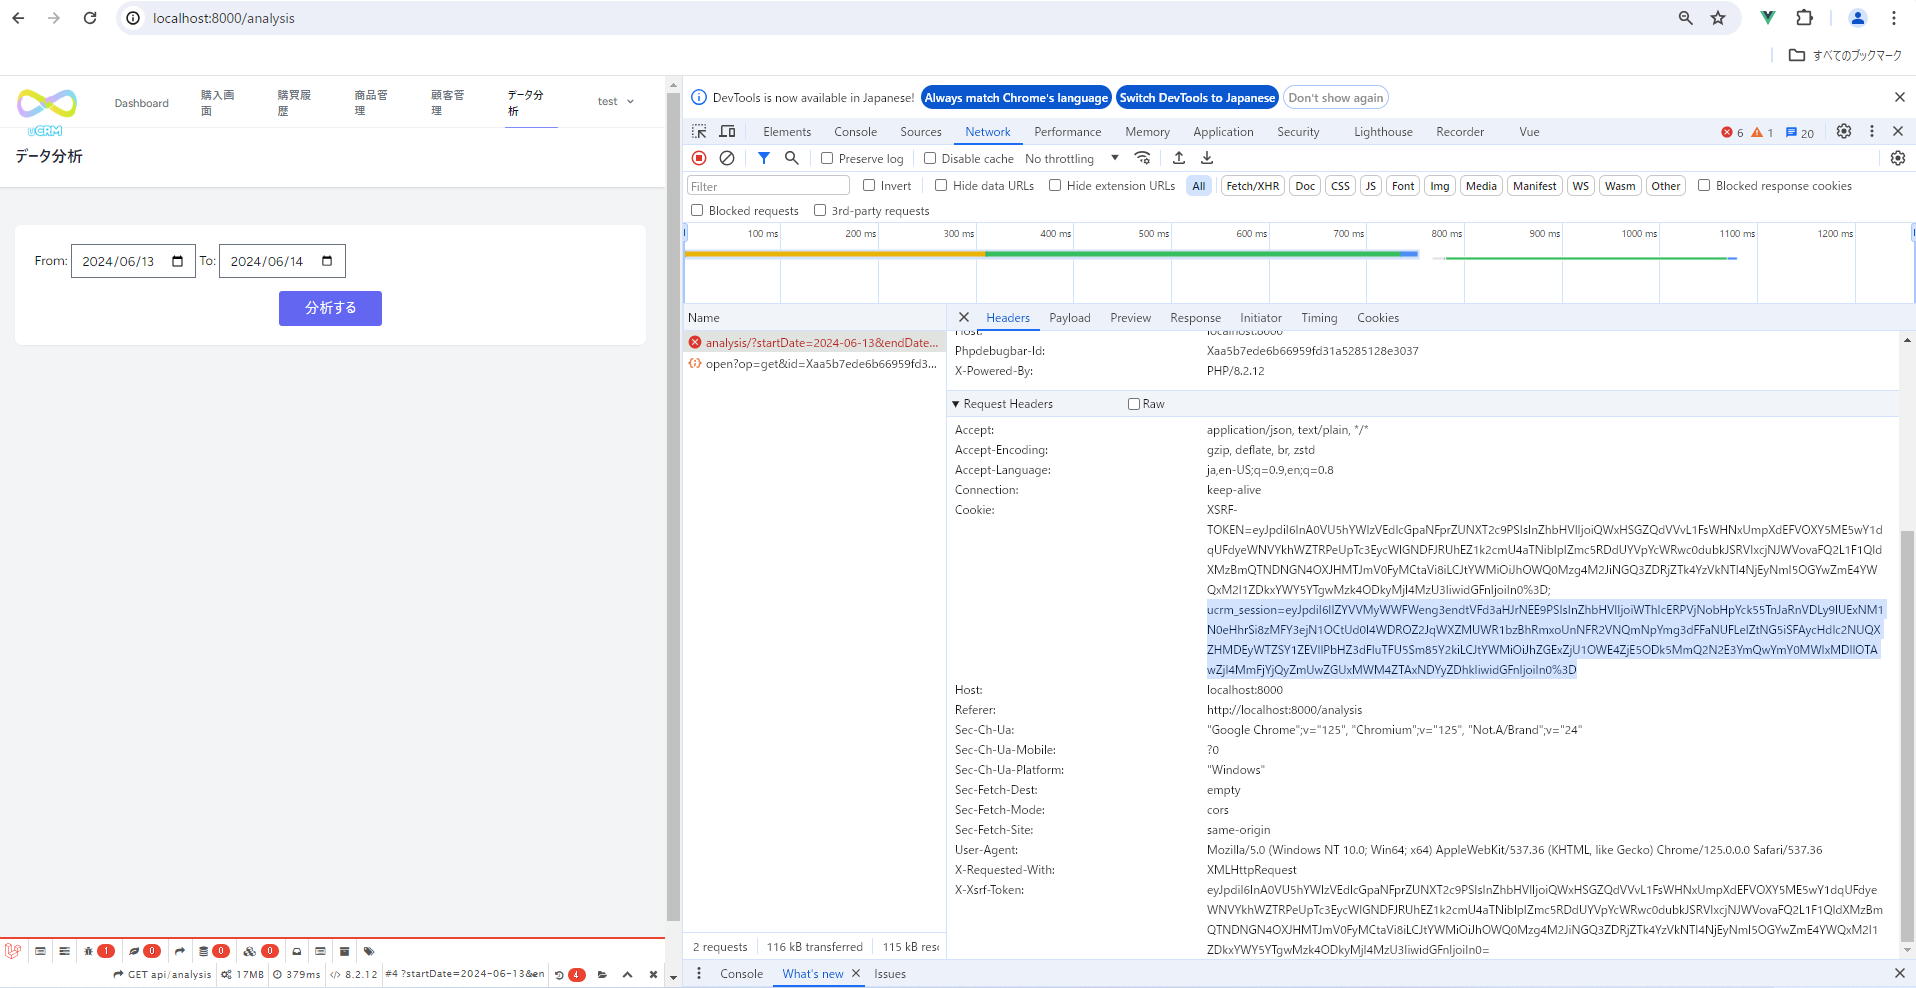Open debugbar saved requests folder icon
This screenshot has height=988, width=1916.
pyautogui.click(x=602, y=974)
